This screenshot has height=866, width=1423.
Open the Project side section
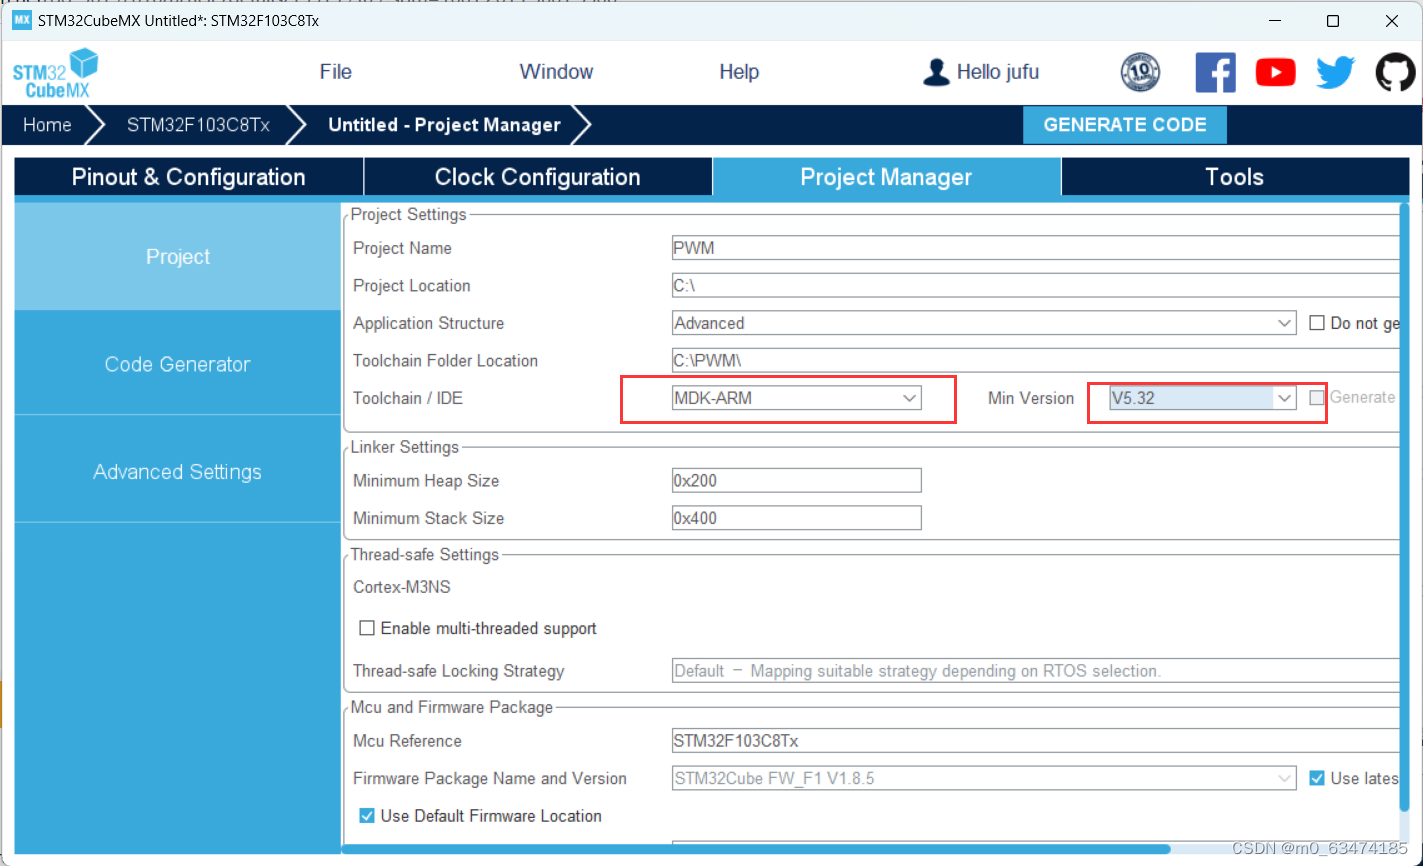coord(178,257)
